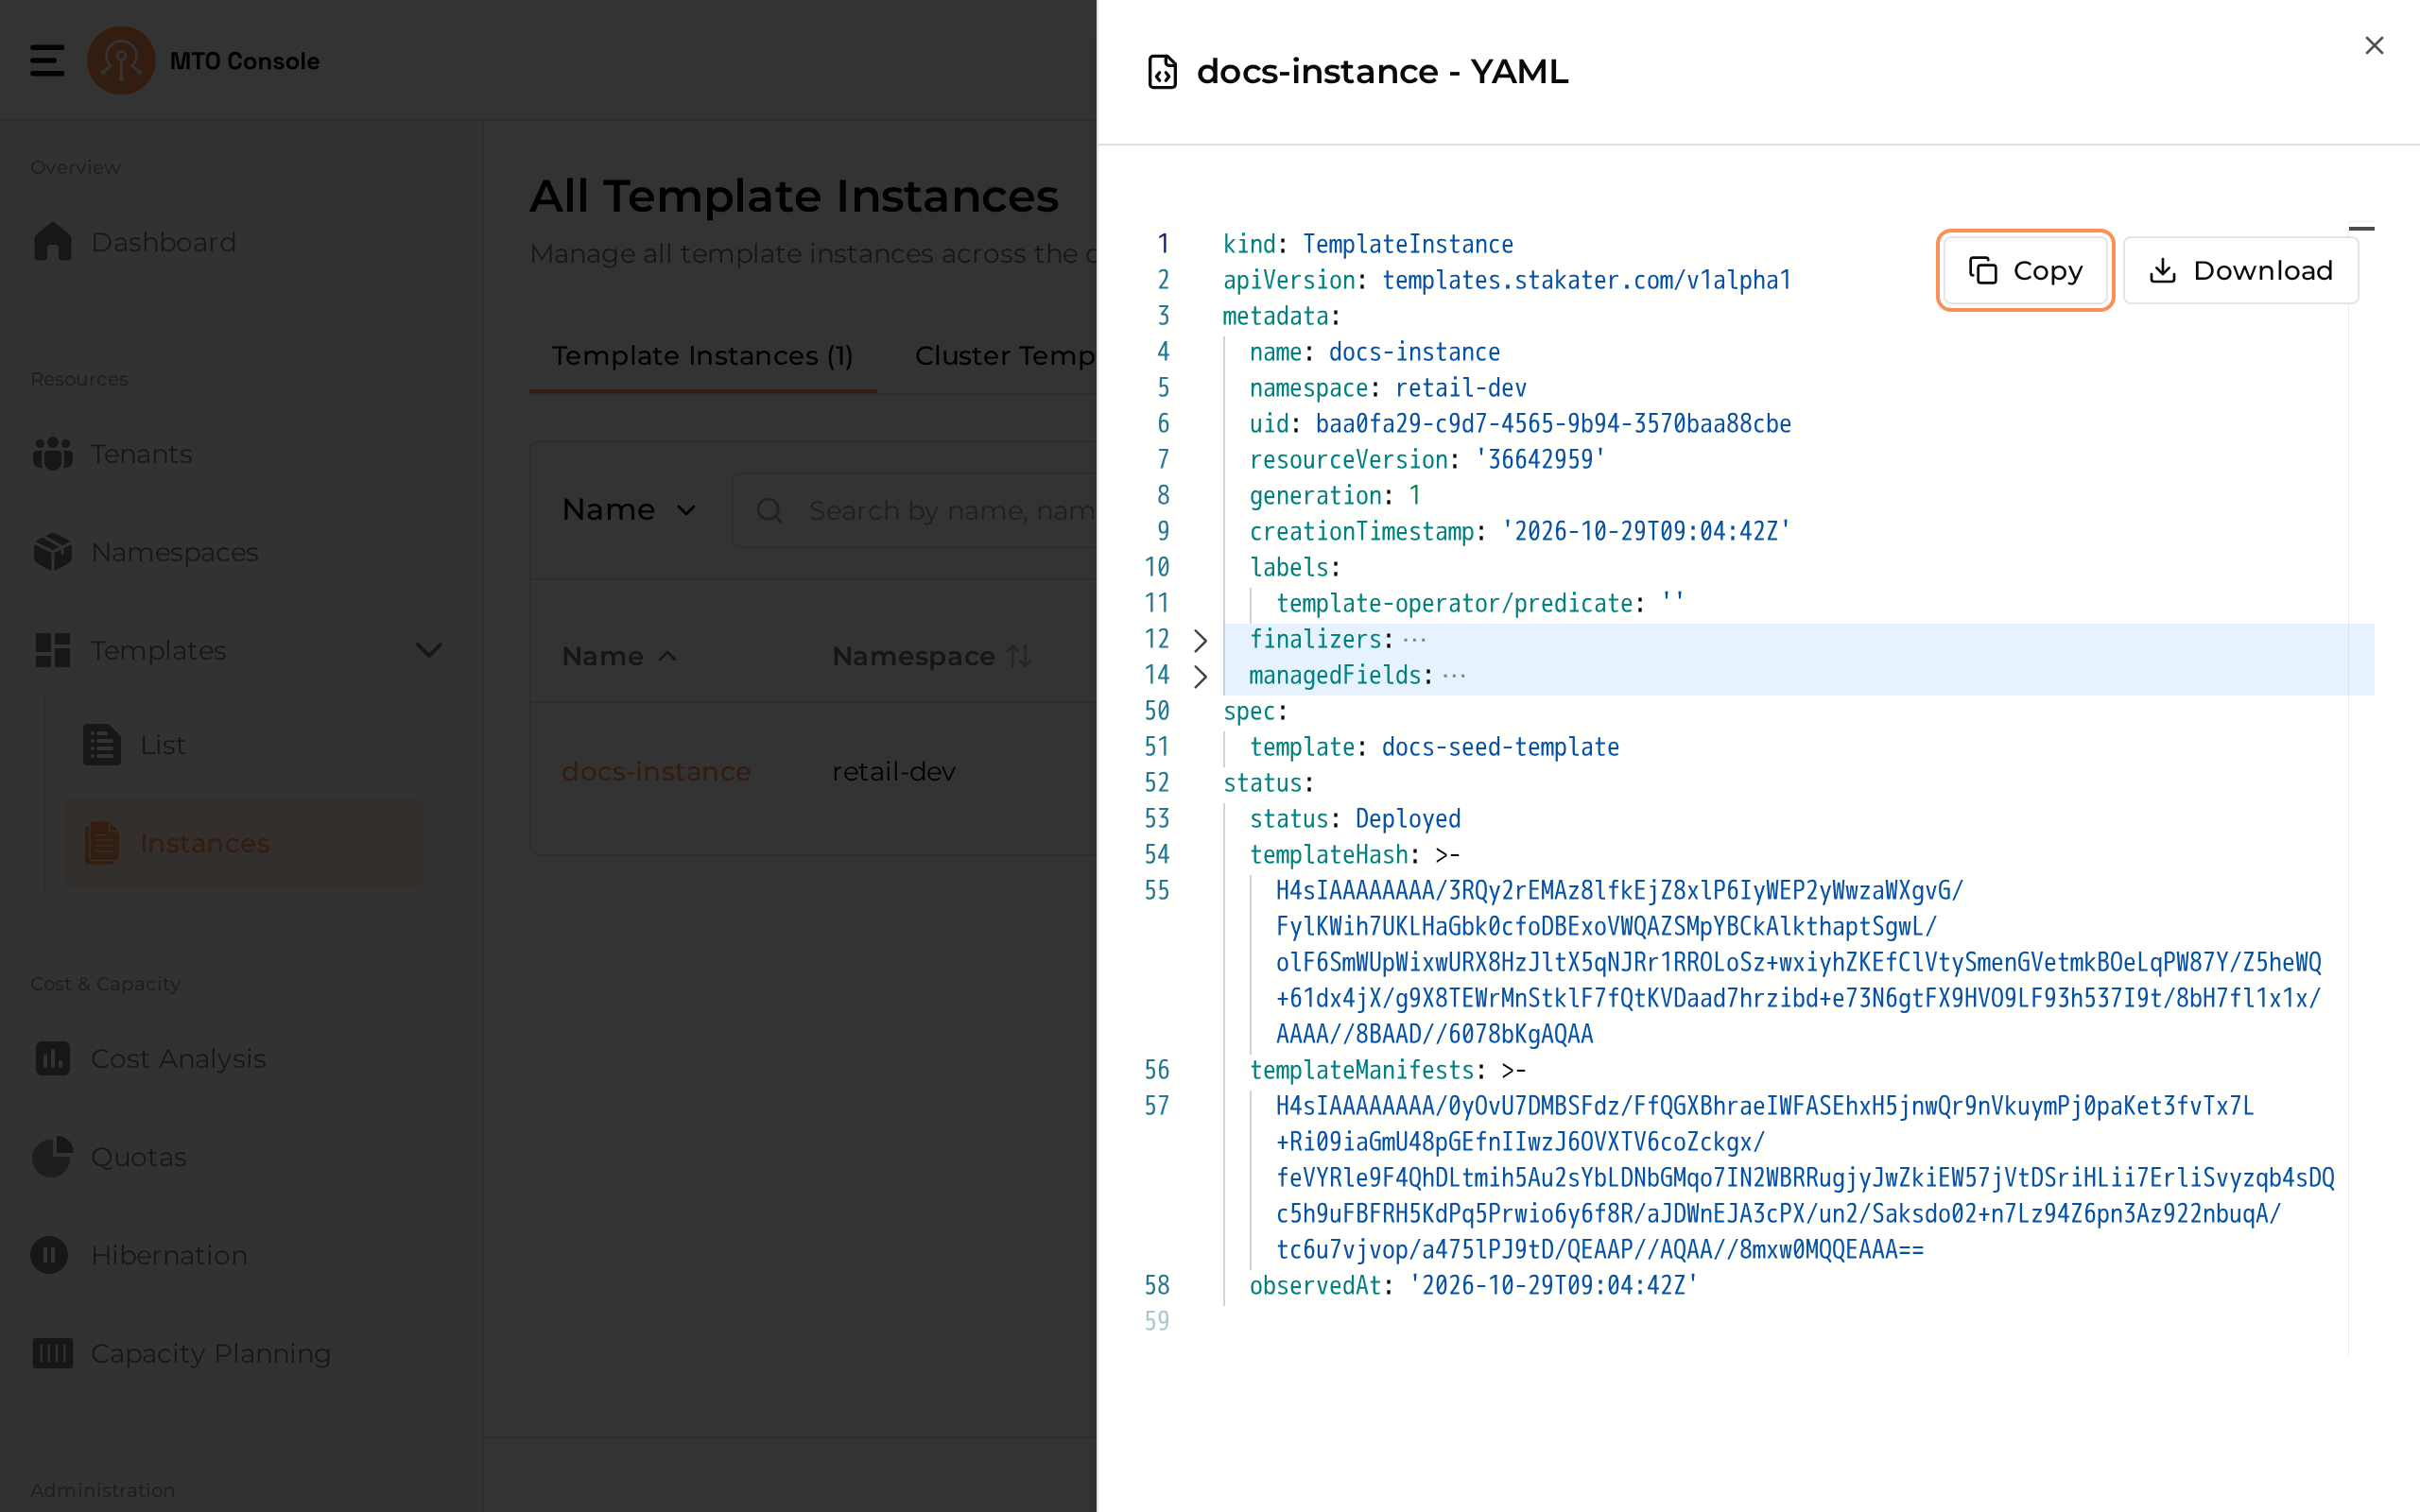The width and height of the screenshot is (2420, 1512).
Task: Click the 'namespace: retail-dev' YAML line
Action: click(x=1387, y=388)
